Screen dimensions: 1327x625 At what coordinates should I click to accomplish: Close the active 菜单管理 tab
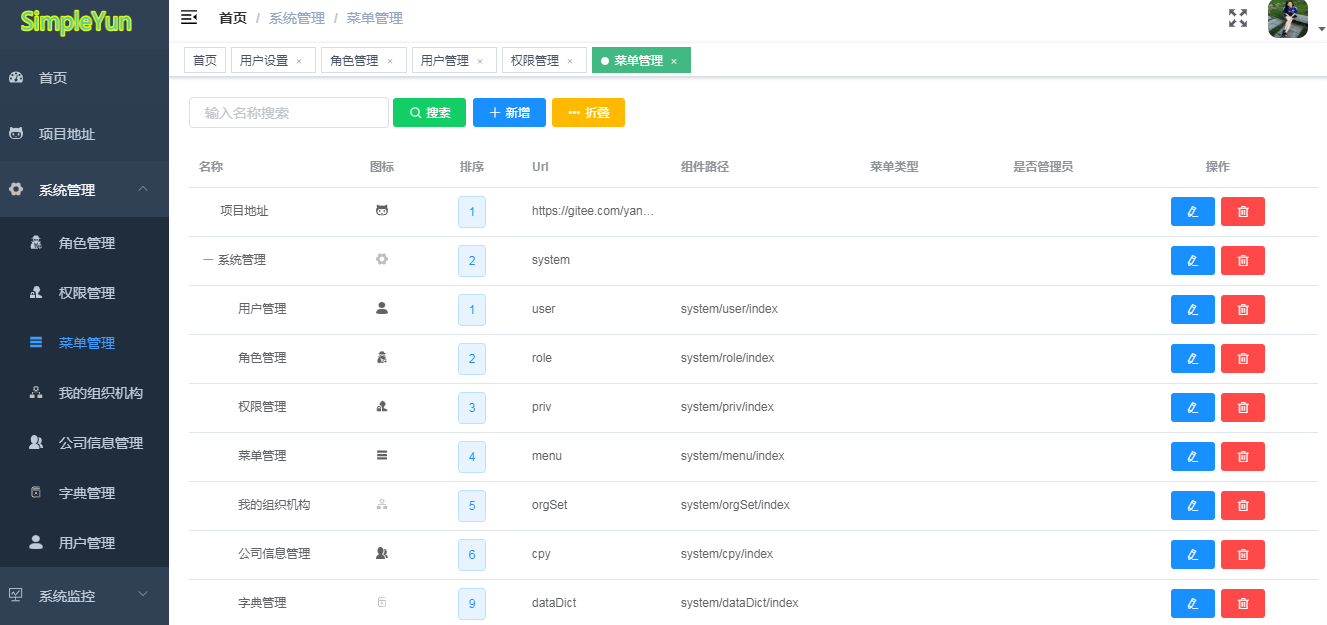tap(674, 62)
